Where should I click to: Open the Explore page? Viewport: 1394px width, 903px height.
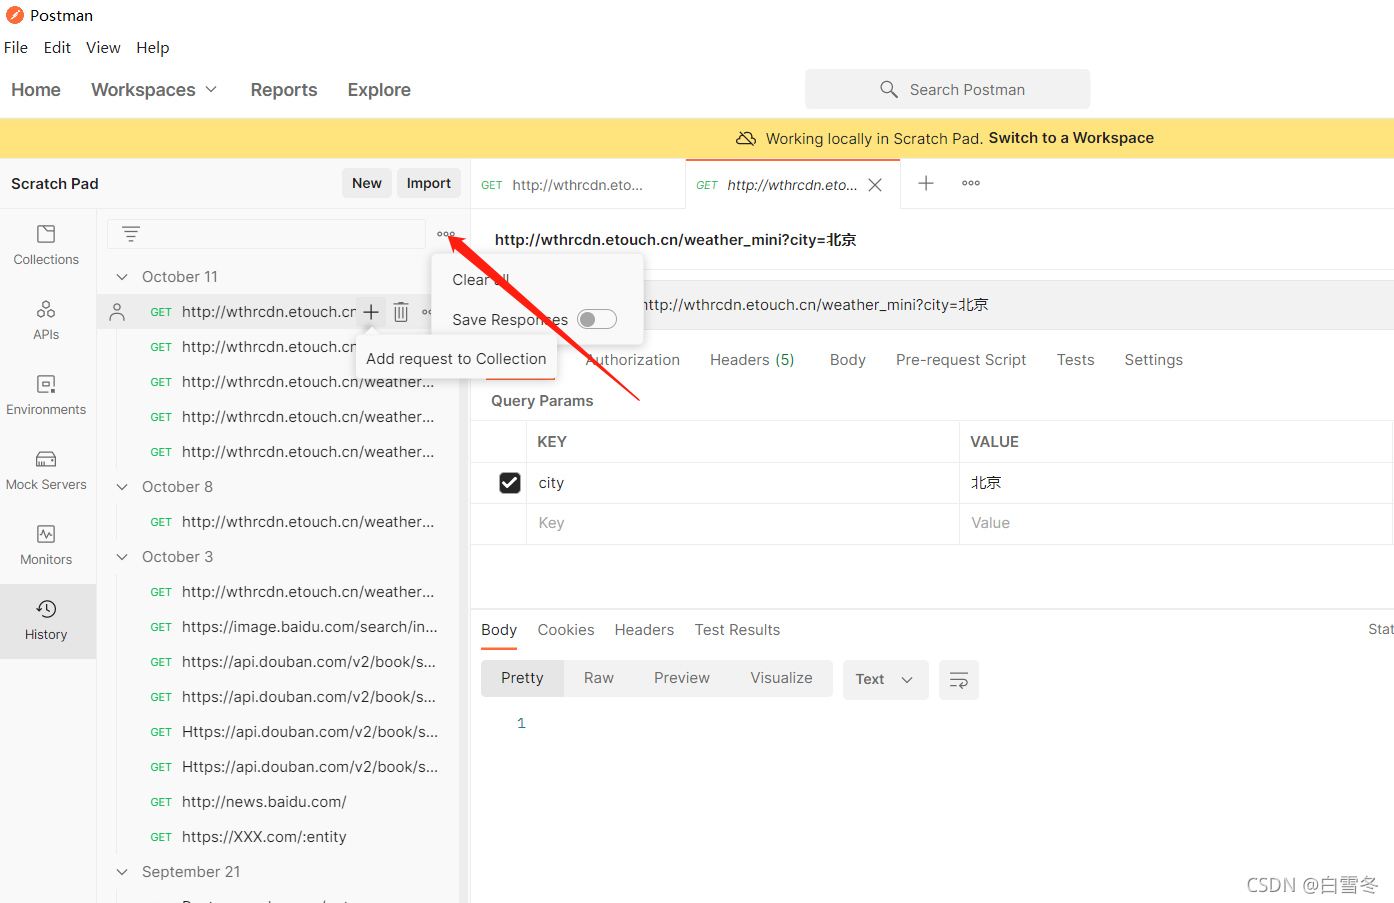coord(379,90)
